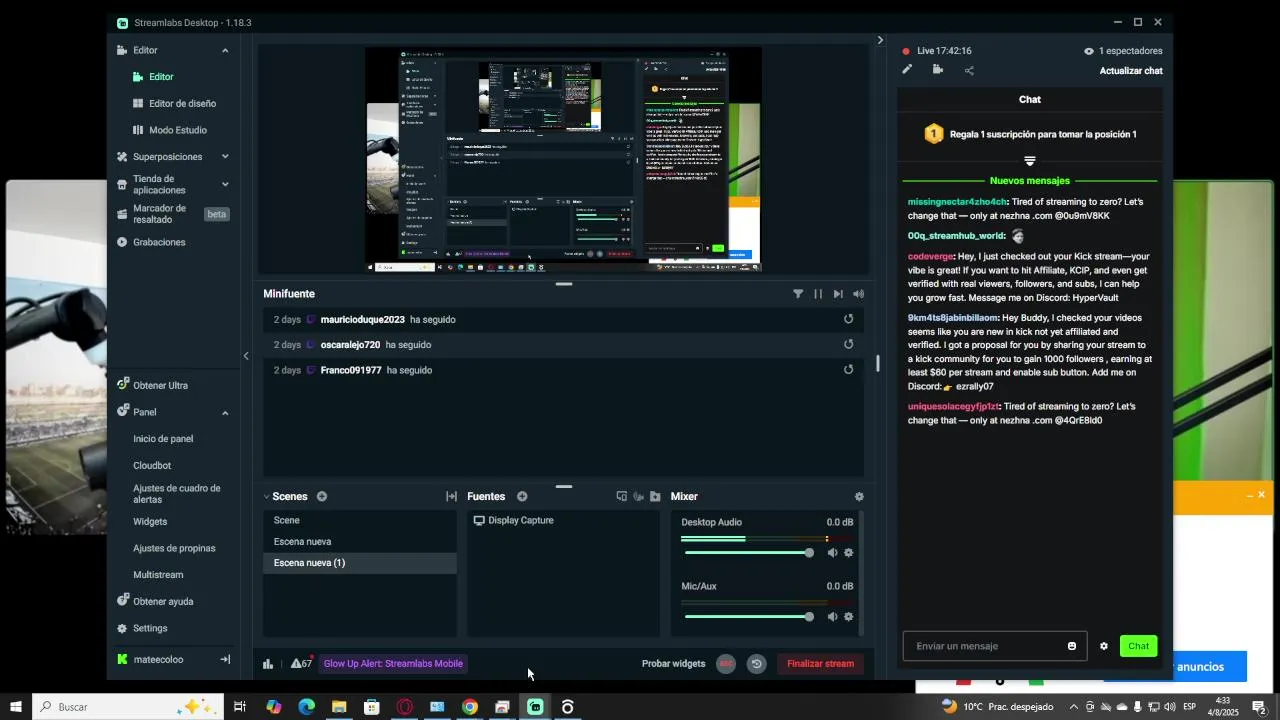Collapse the Editor section in sidebar
This screenshot has width=1280, height=720.
pos(225,50)
